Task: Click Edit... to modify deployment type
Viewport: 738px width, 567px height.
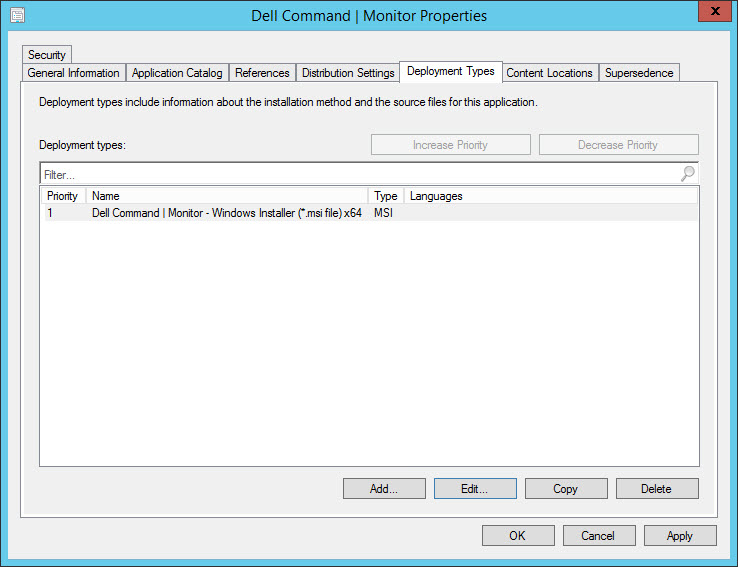Action: click(x=475, y=489)
